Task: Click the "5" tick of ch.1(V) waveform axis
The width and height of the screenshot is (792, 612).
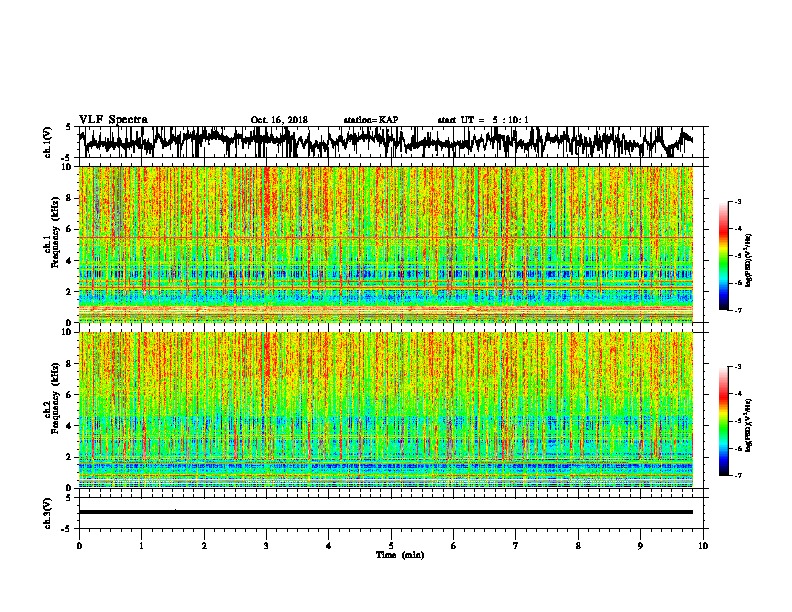Action: tap(69, 127)
